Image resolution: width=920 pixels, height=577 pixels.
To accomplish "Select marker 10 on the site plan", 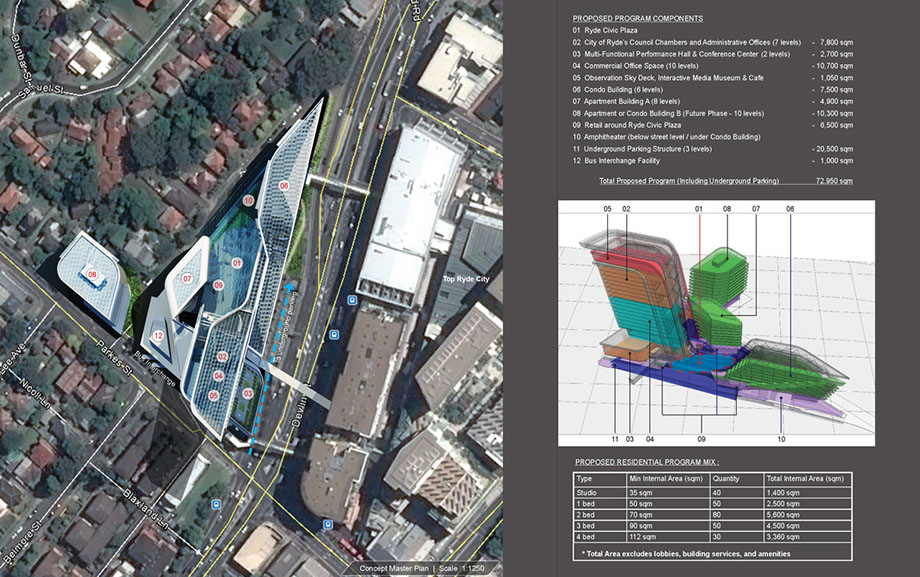I will (248, 200).
